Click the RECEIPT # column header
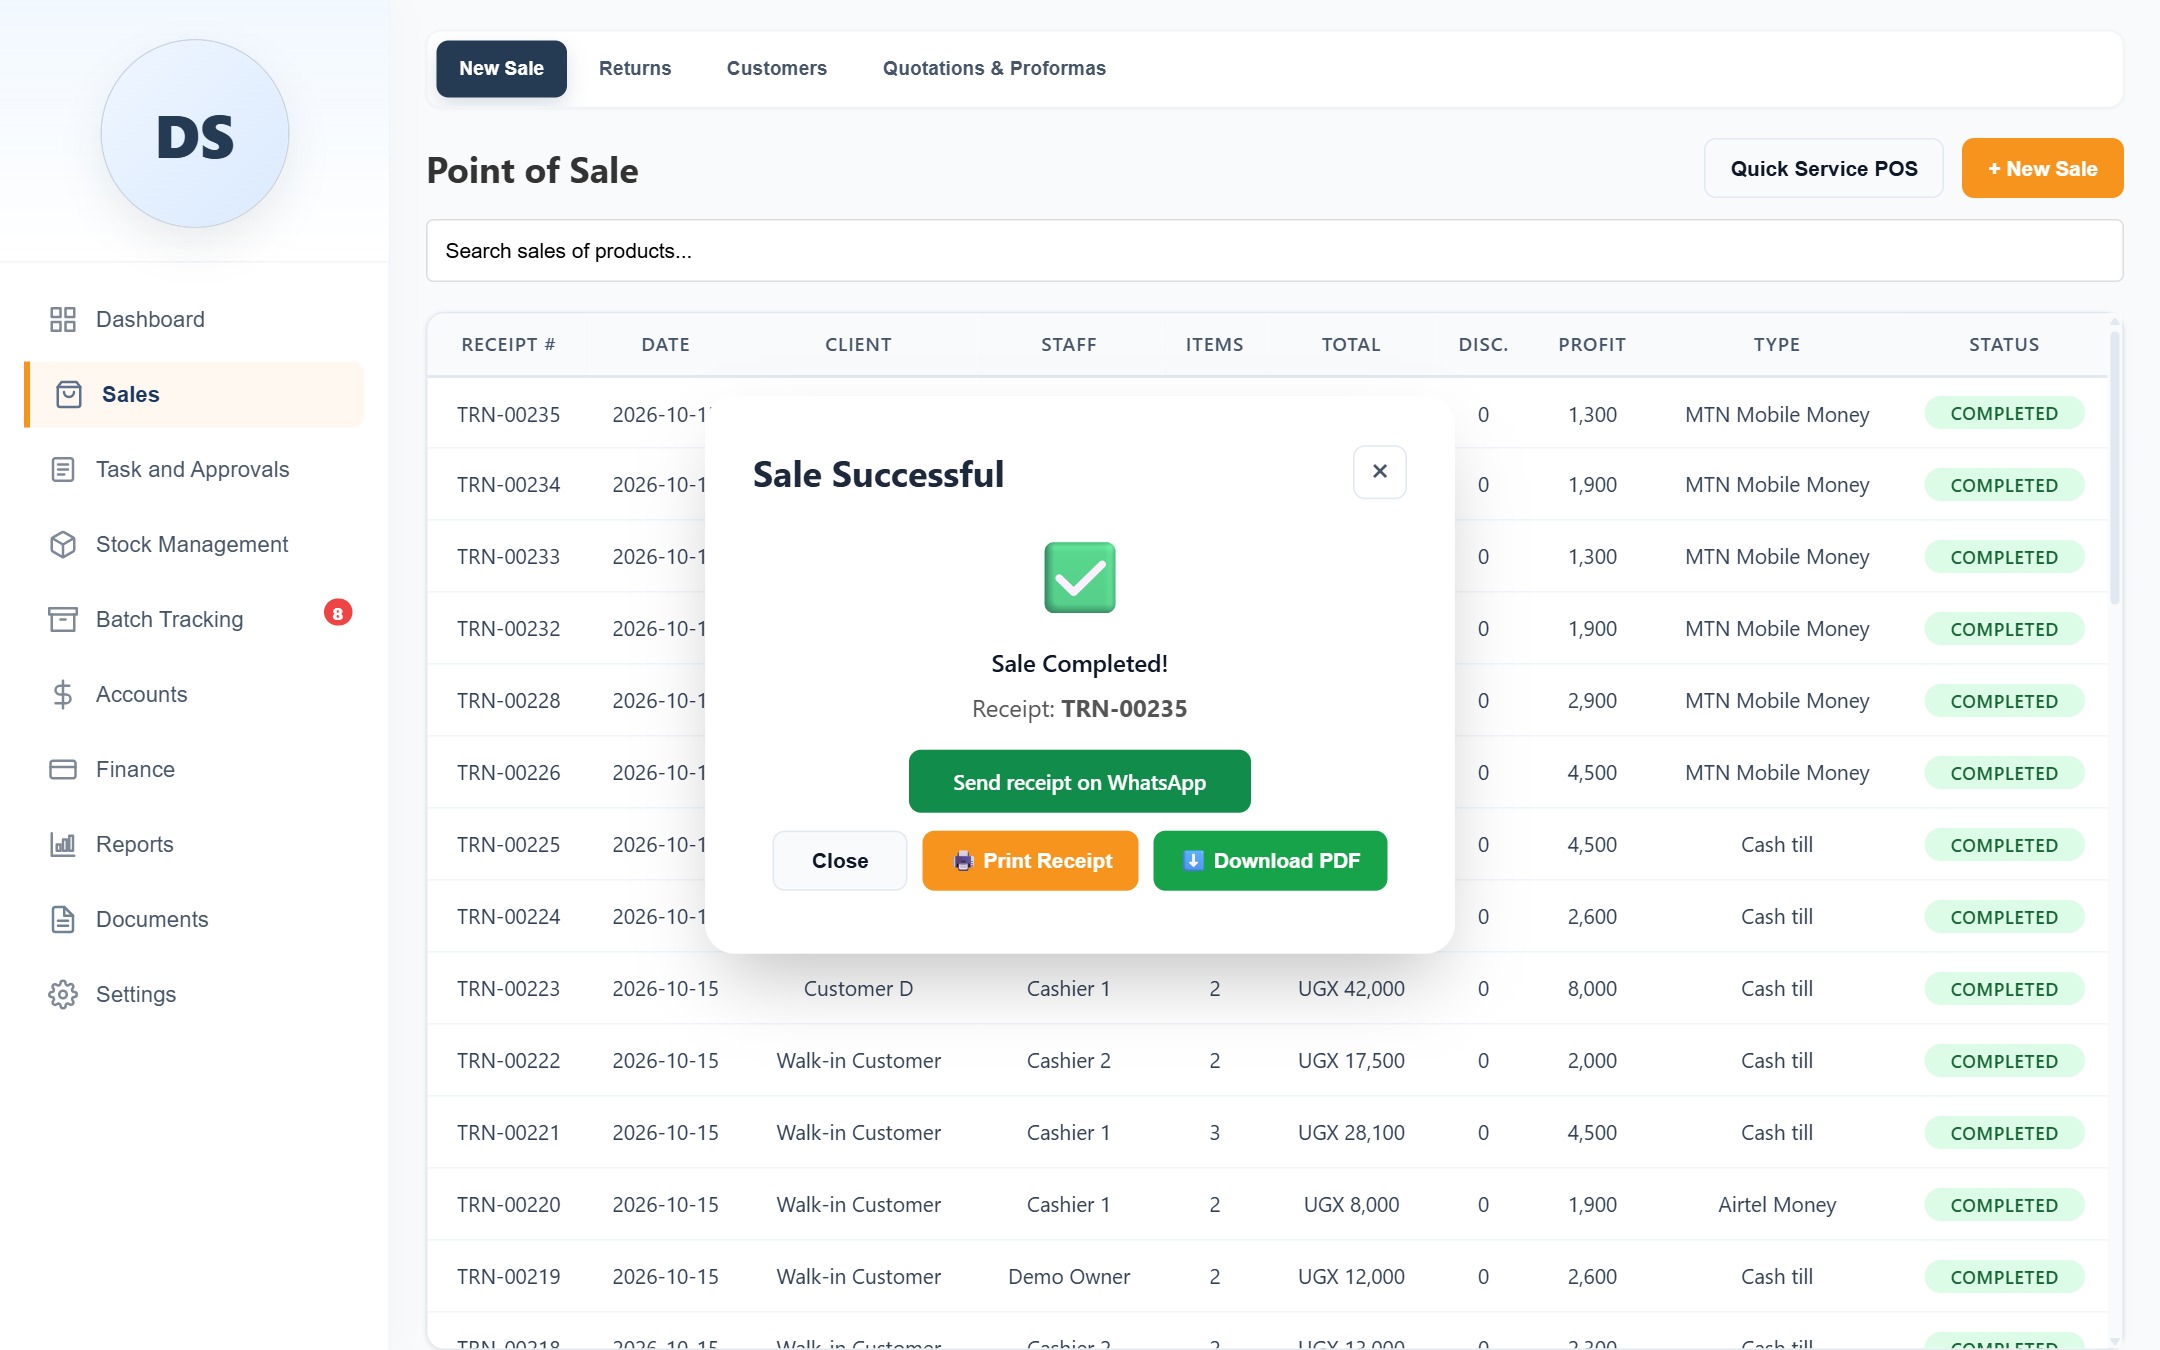 pos(508,344)
